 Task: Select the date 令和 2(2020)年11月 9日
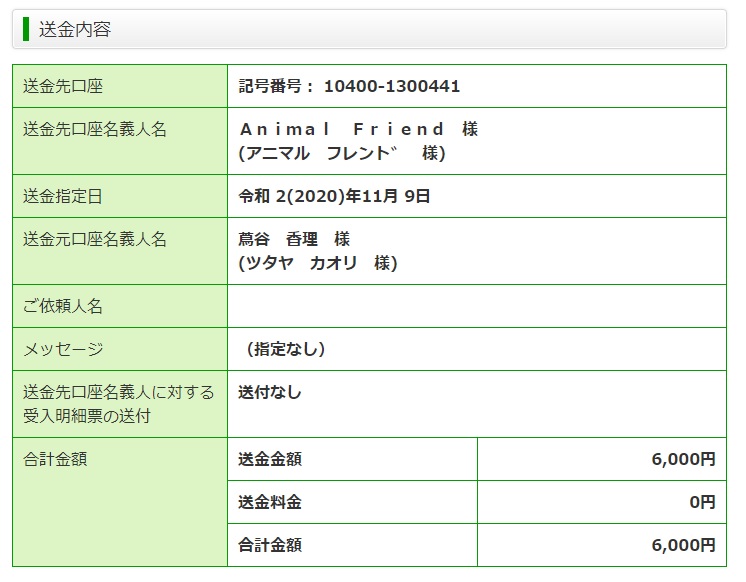335,196
